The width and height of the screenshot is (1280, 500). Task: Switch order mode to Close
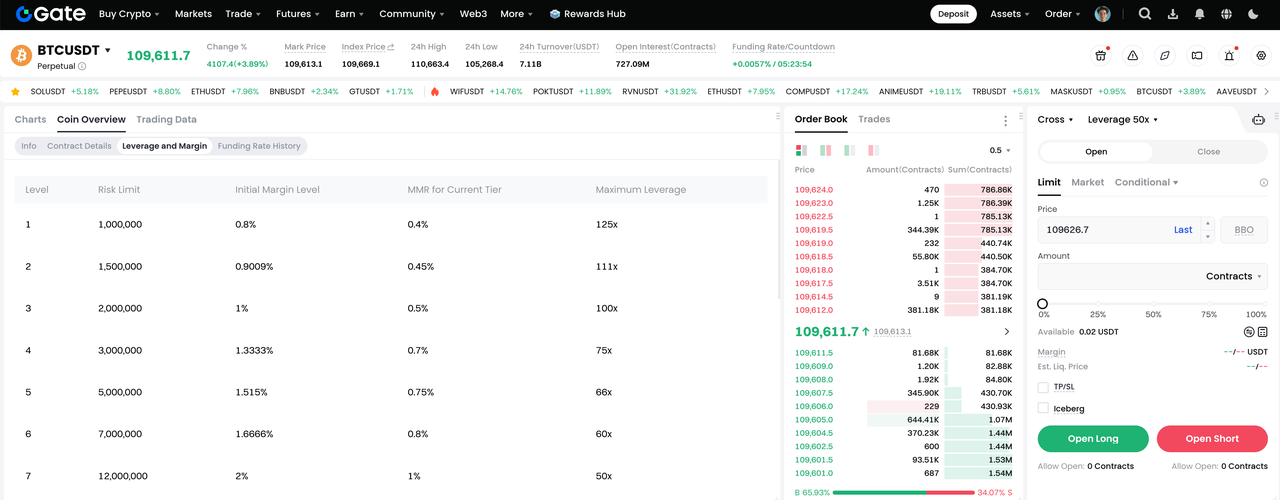coord(1208,152)
